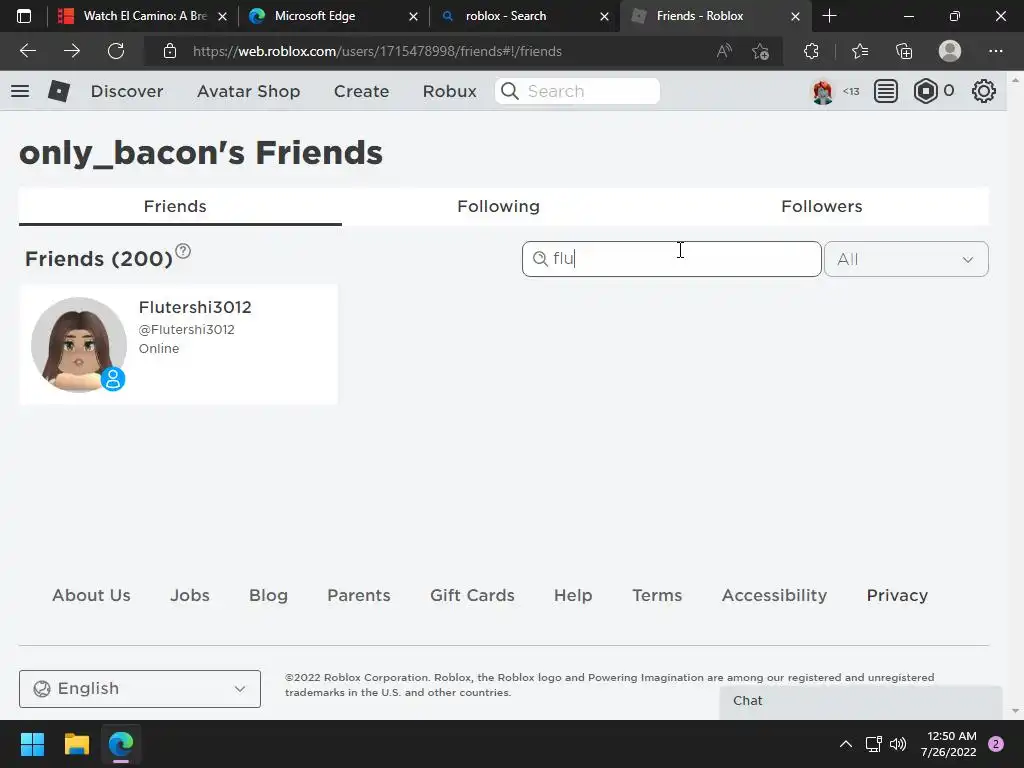Viewport: 1024px width, 768px height.
Task: Click the browser address bar URL
Action: tap(377, 51)
